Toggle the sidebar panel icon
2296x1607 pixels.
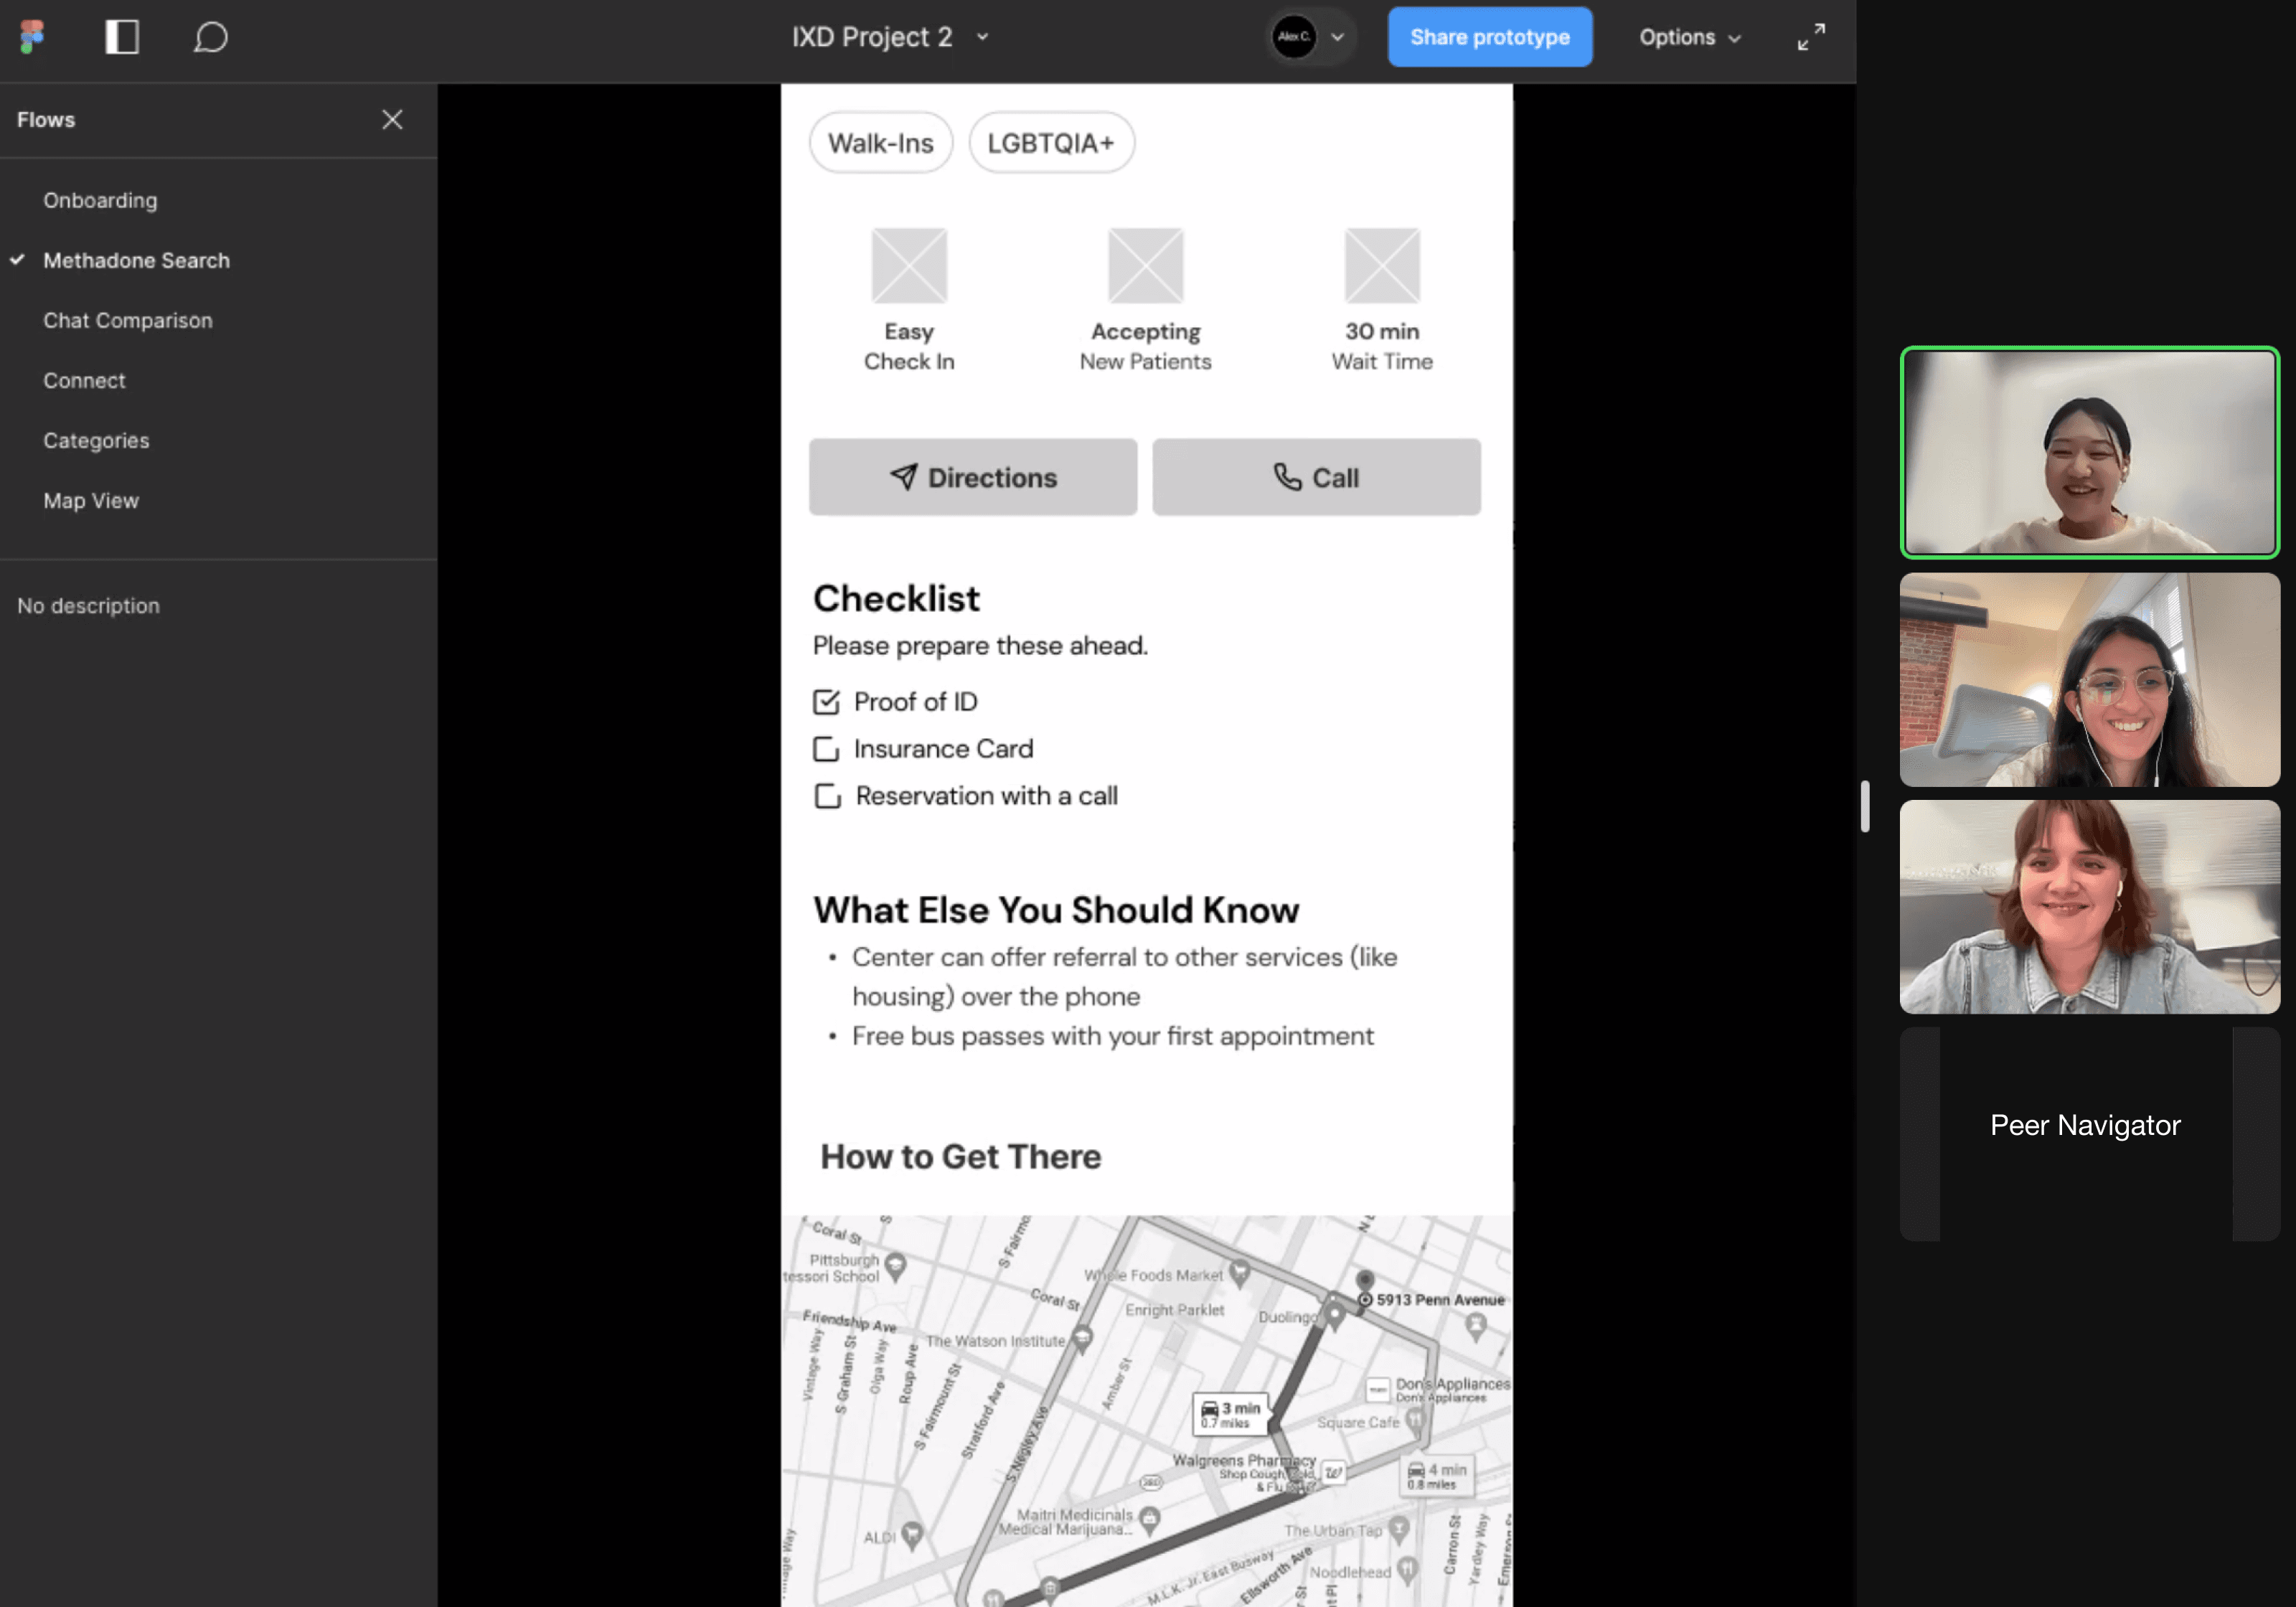[x=122, y=37]
